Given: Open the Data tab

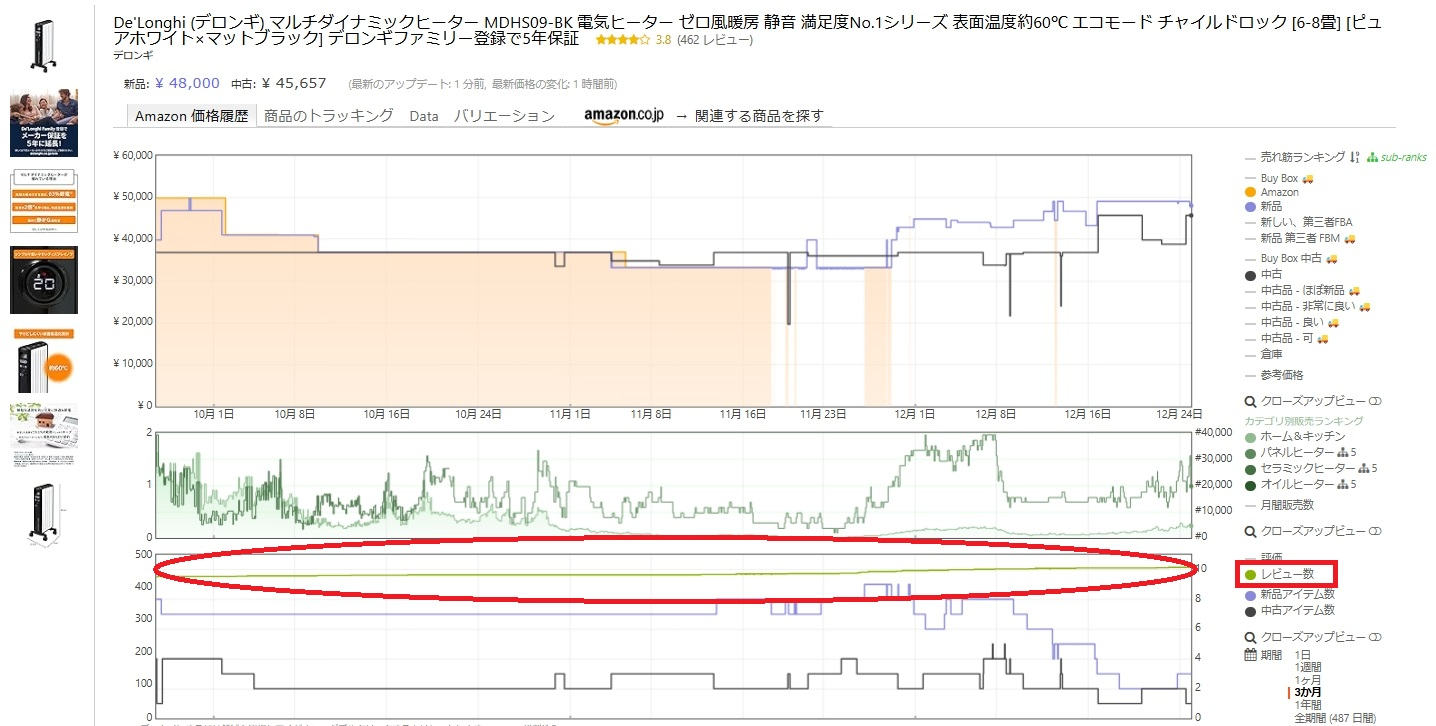Looking at the screenshot, I should coord(424,116).
